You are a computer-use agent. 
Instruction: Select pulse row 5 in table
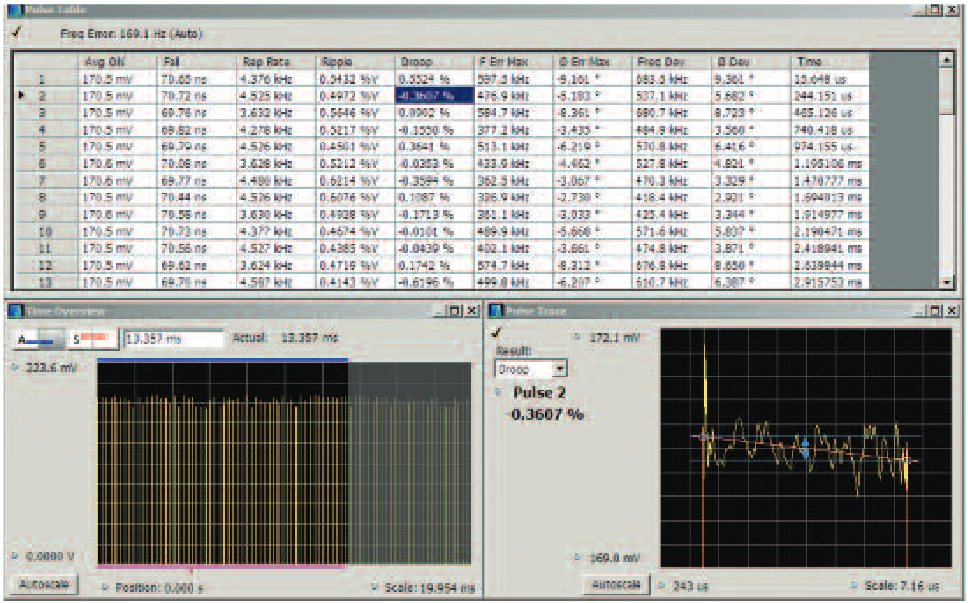42,144
